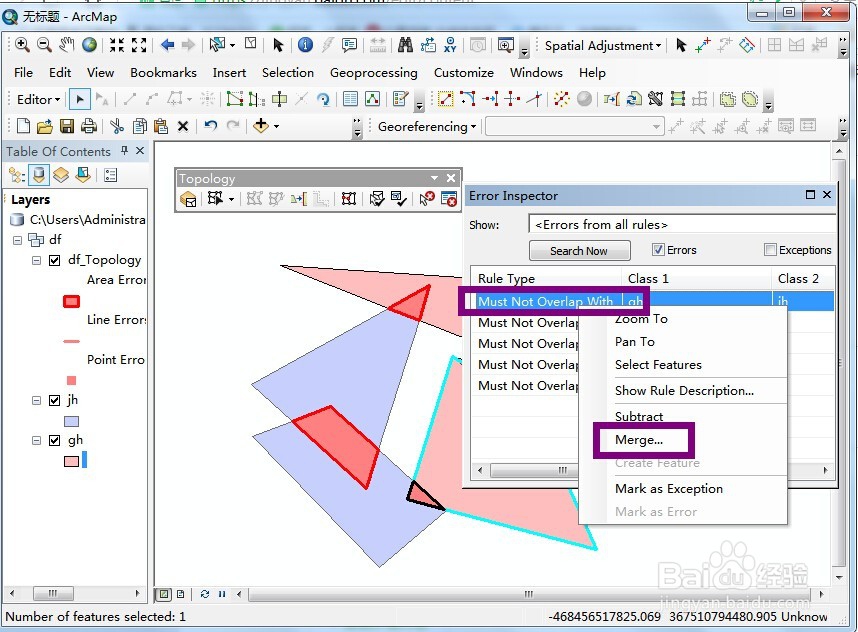Switch to List By Visibility view
Screen dimensions: 858x632
tap(61, 175)
